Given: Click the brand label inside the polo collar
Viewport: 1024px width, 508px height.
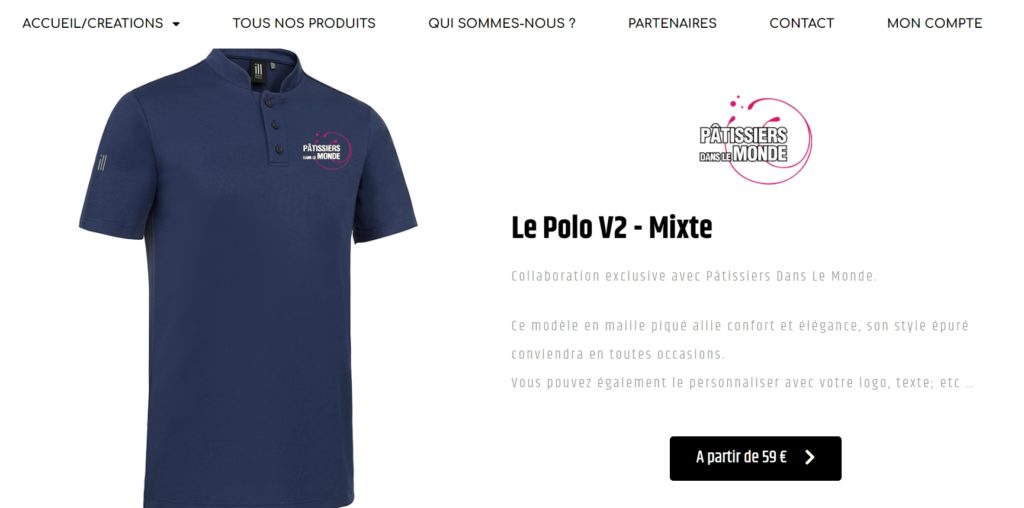Looking at the screenshot, I should 258,70.
